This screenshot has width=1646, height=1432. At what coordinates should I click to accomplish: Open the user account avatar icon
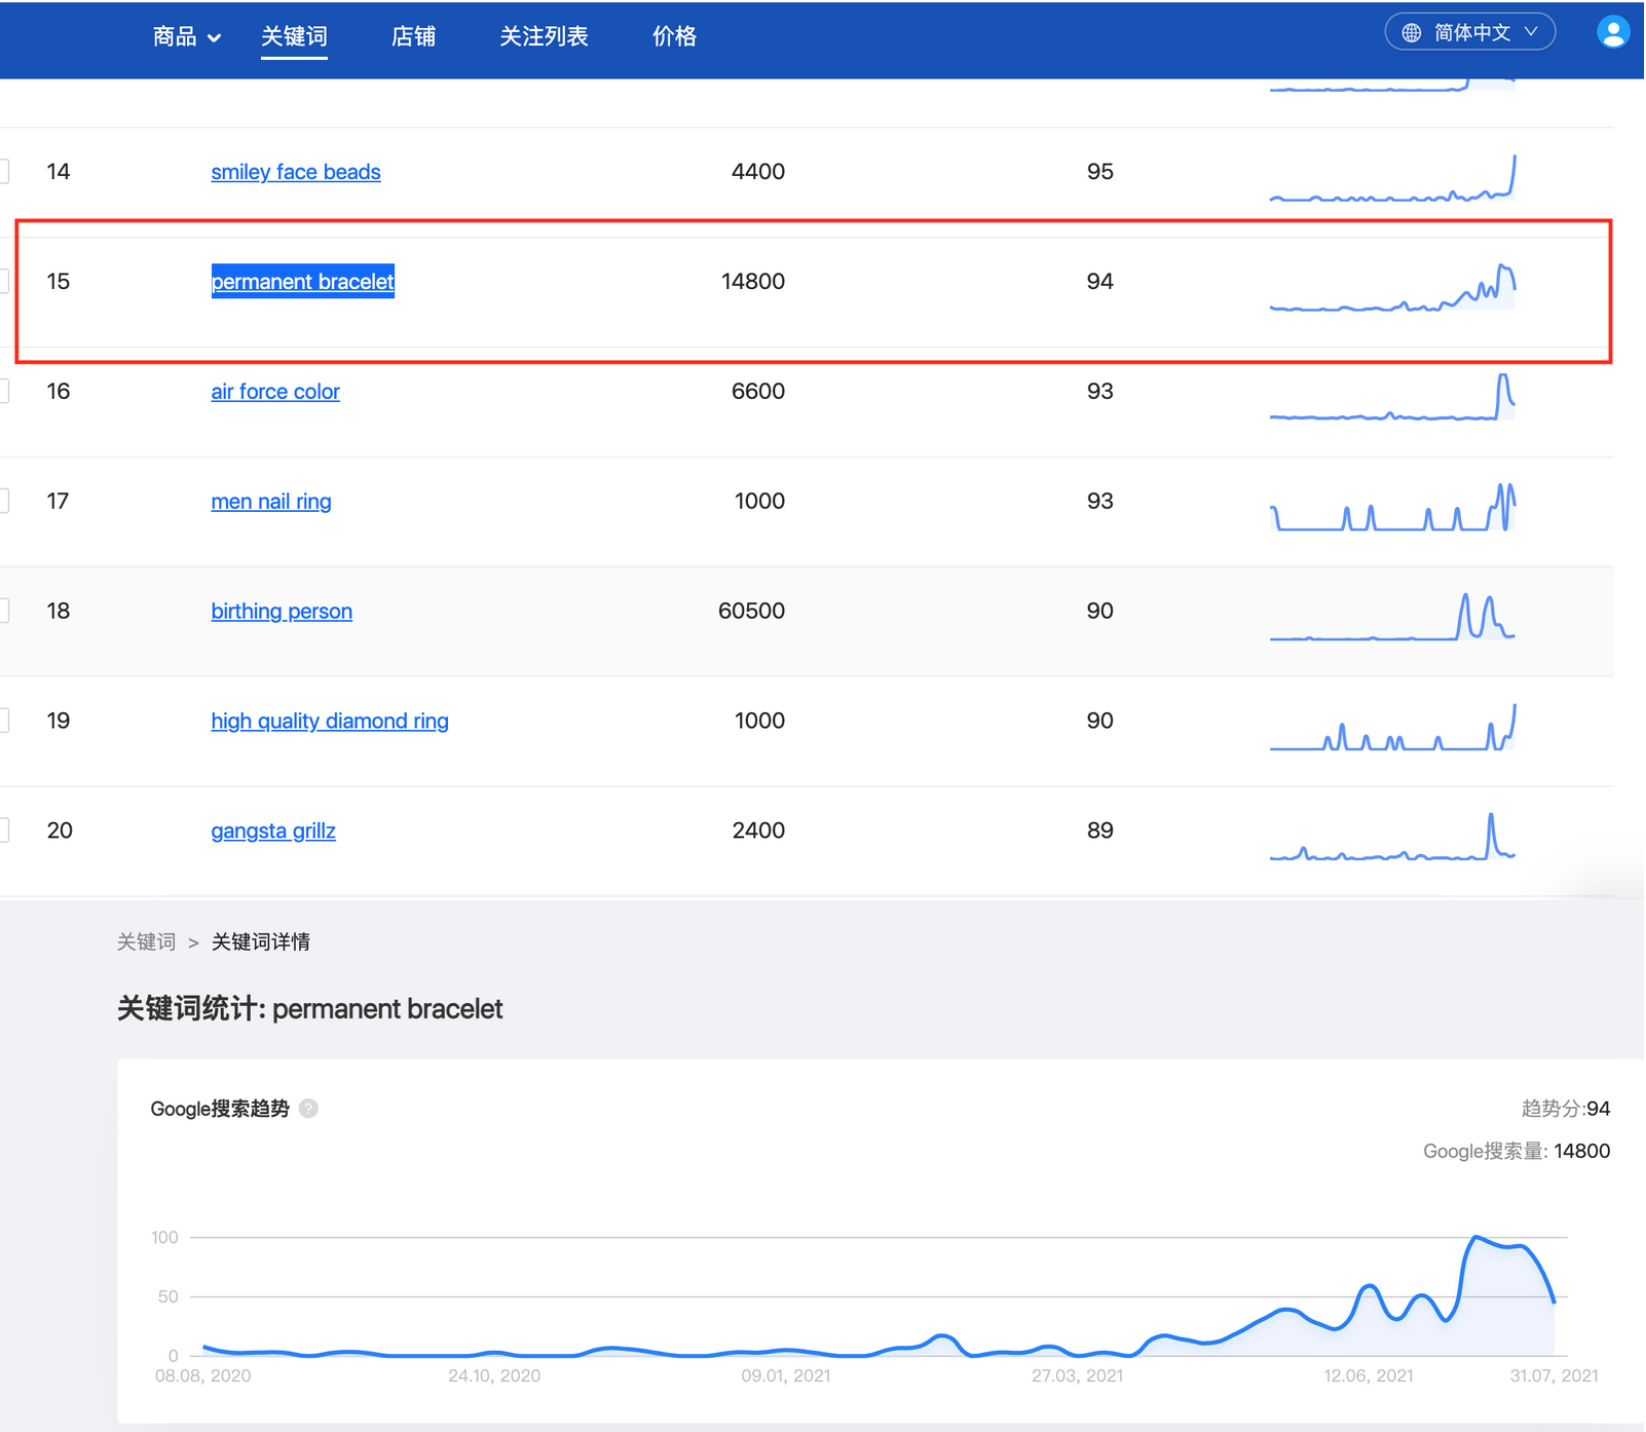click(x=1612, y=33)
